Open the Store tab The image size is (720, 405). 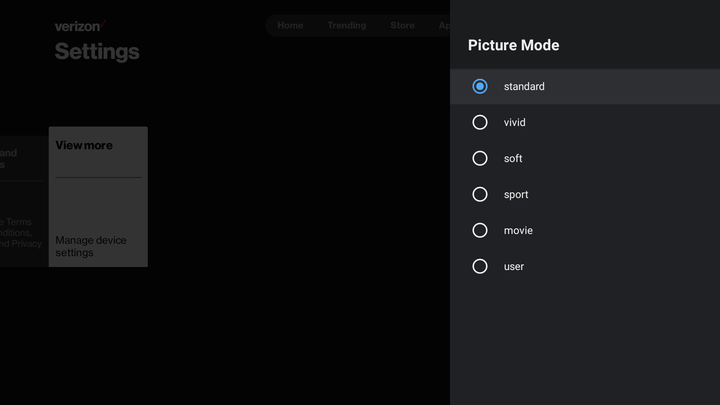(402, 25)
